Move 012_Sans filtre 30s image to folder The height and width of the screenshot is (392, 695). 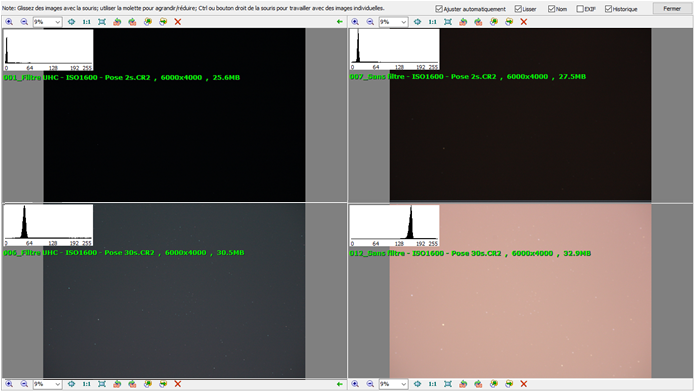click(509, 384)
